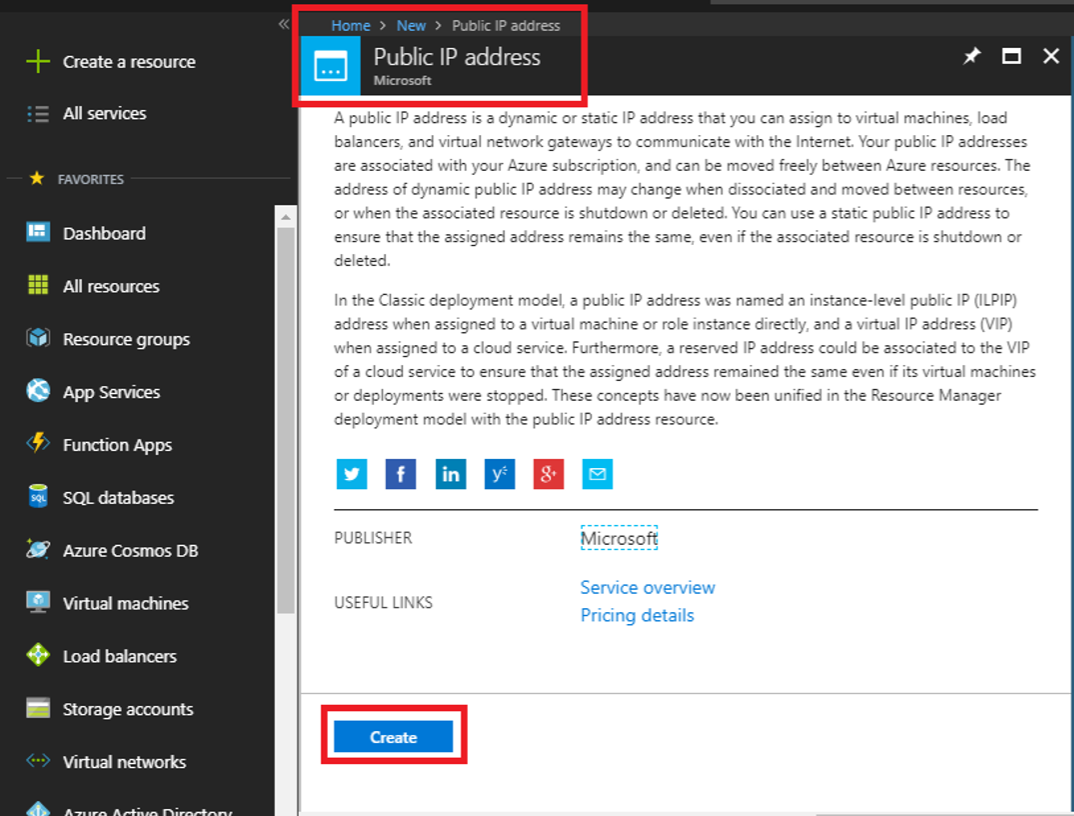Select App Services in favorites

112,392
